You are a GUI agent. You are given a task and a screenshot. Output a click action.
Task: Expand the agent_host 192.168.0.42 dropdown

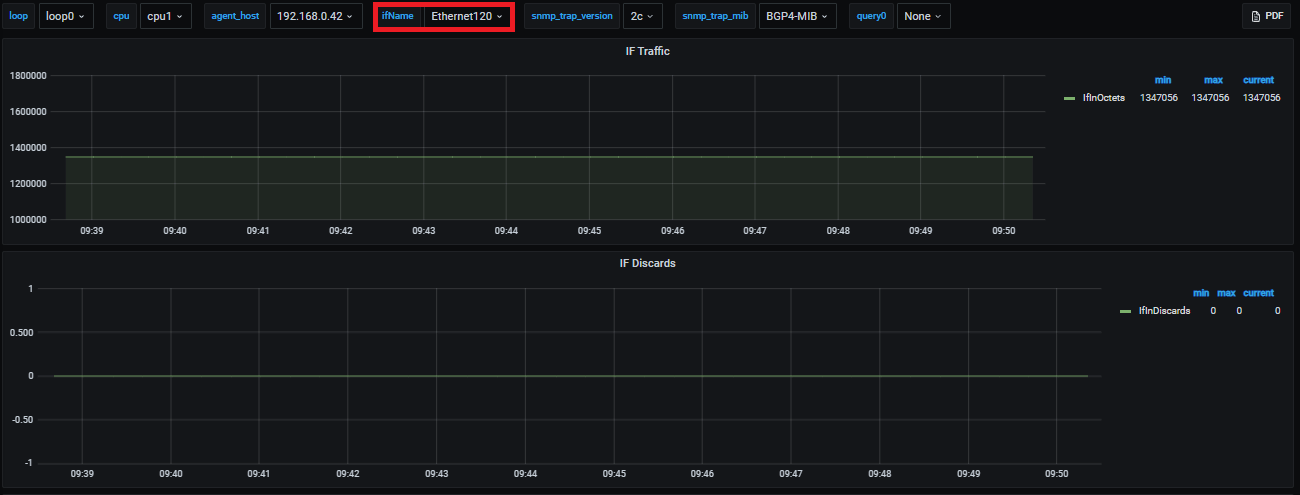click(316, 16)
